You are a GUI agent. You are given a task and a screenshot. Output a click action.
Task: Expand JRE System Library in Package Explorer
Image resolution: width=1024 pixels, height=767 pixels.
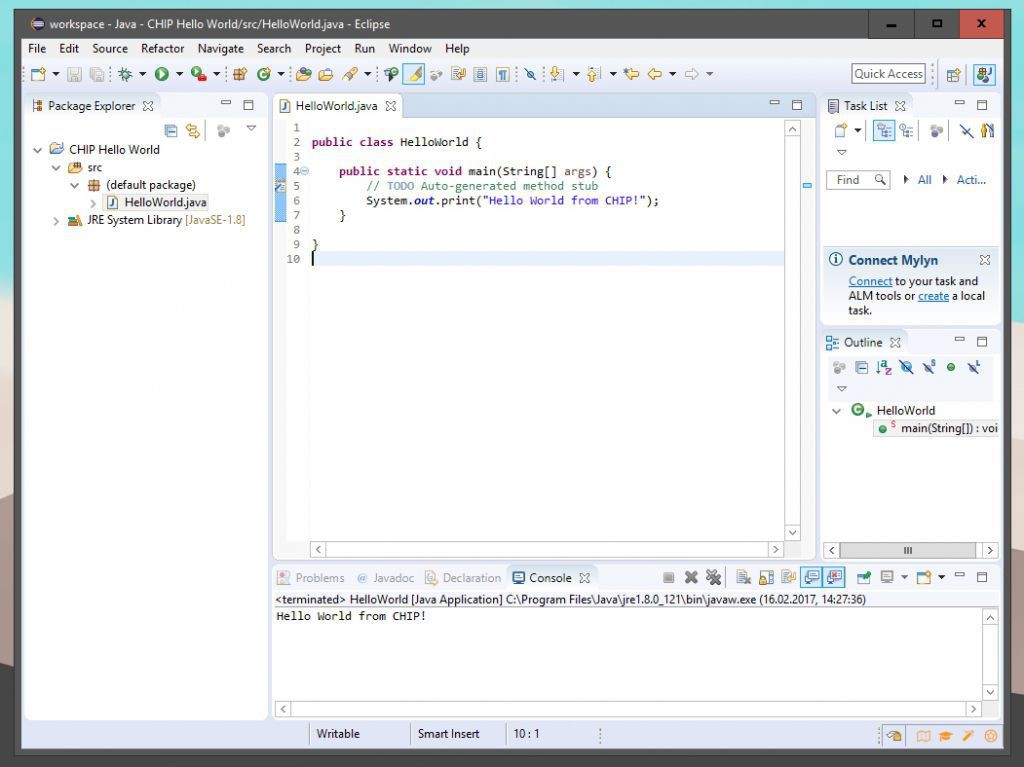click(x=56, y=220)
